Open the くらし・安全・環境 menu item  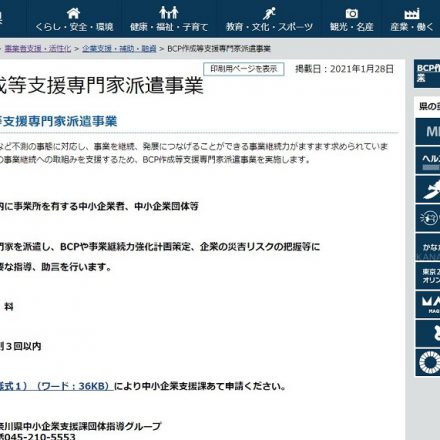click(74, 27)
